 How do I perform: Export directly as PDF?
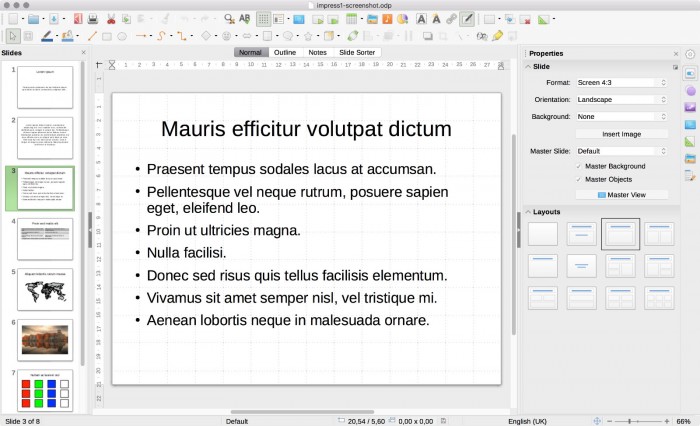[x=78, y=19]
